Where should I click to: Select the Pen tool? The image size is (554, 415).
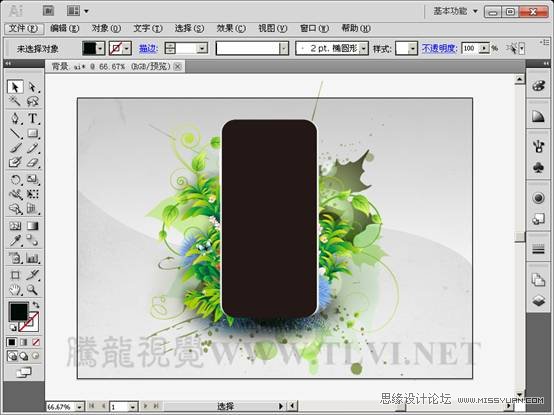click(15, 118)
